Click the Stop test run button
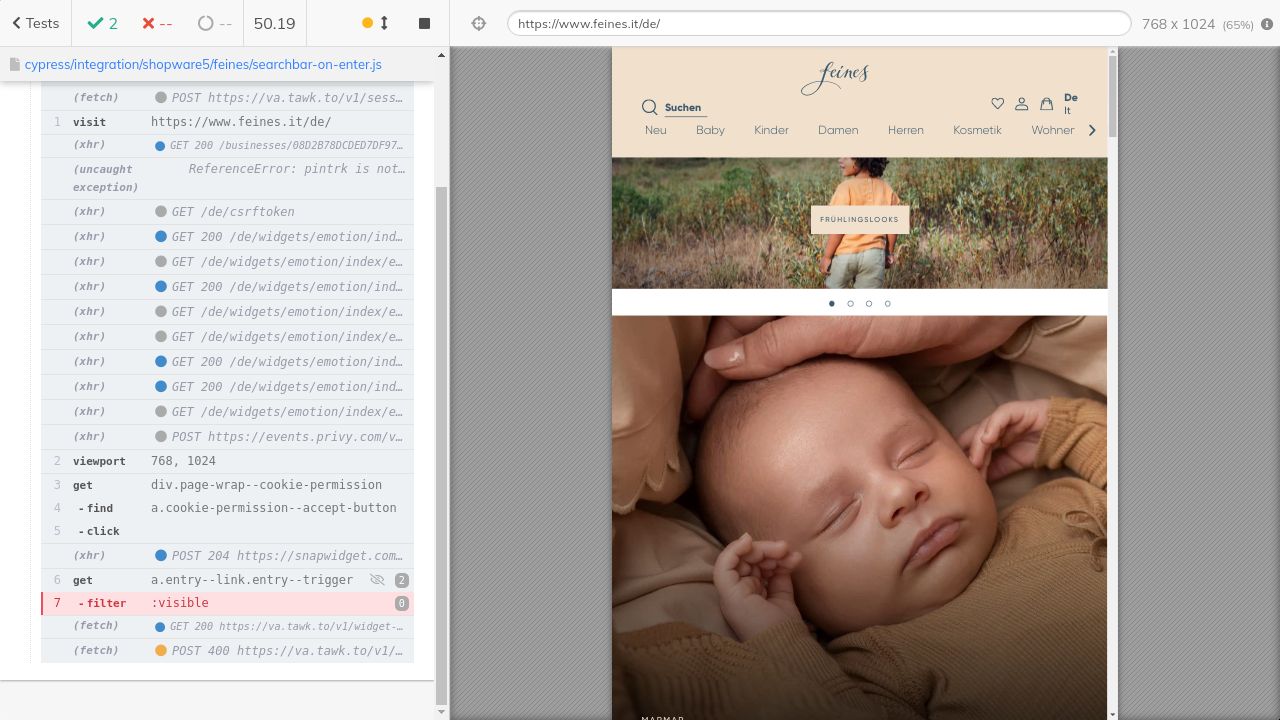 tap(424, 23)
